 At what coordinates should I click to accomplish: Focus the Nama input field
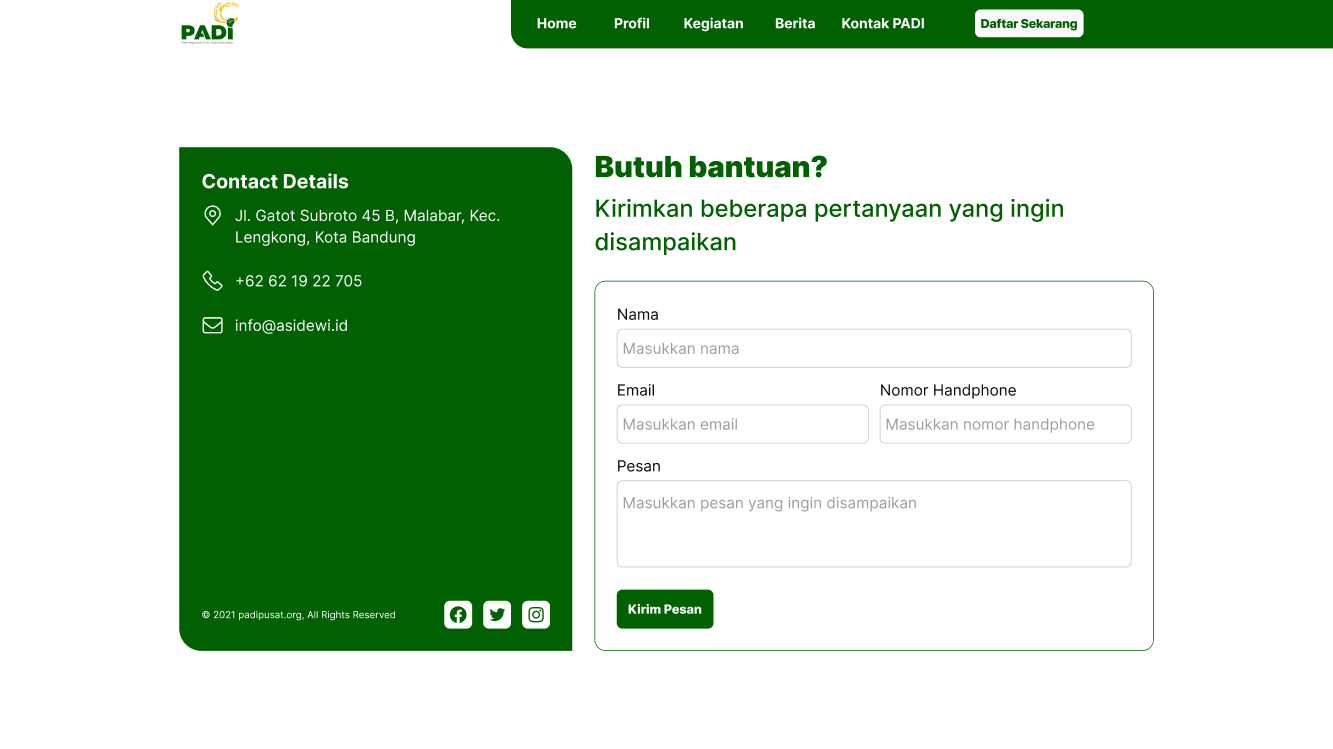(x=874, y=349)
